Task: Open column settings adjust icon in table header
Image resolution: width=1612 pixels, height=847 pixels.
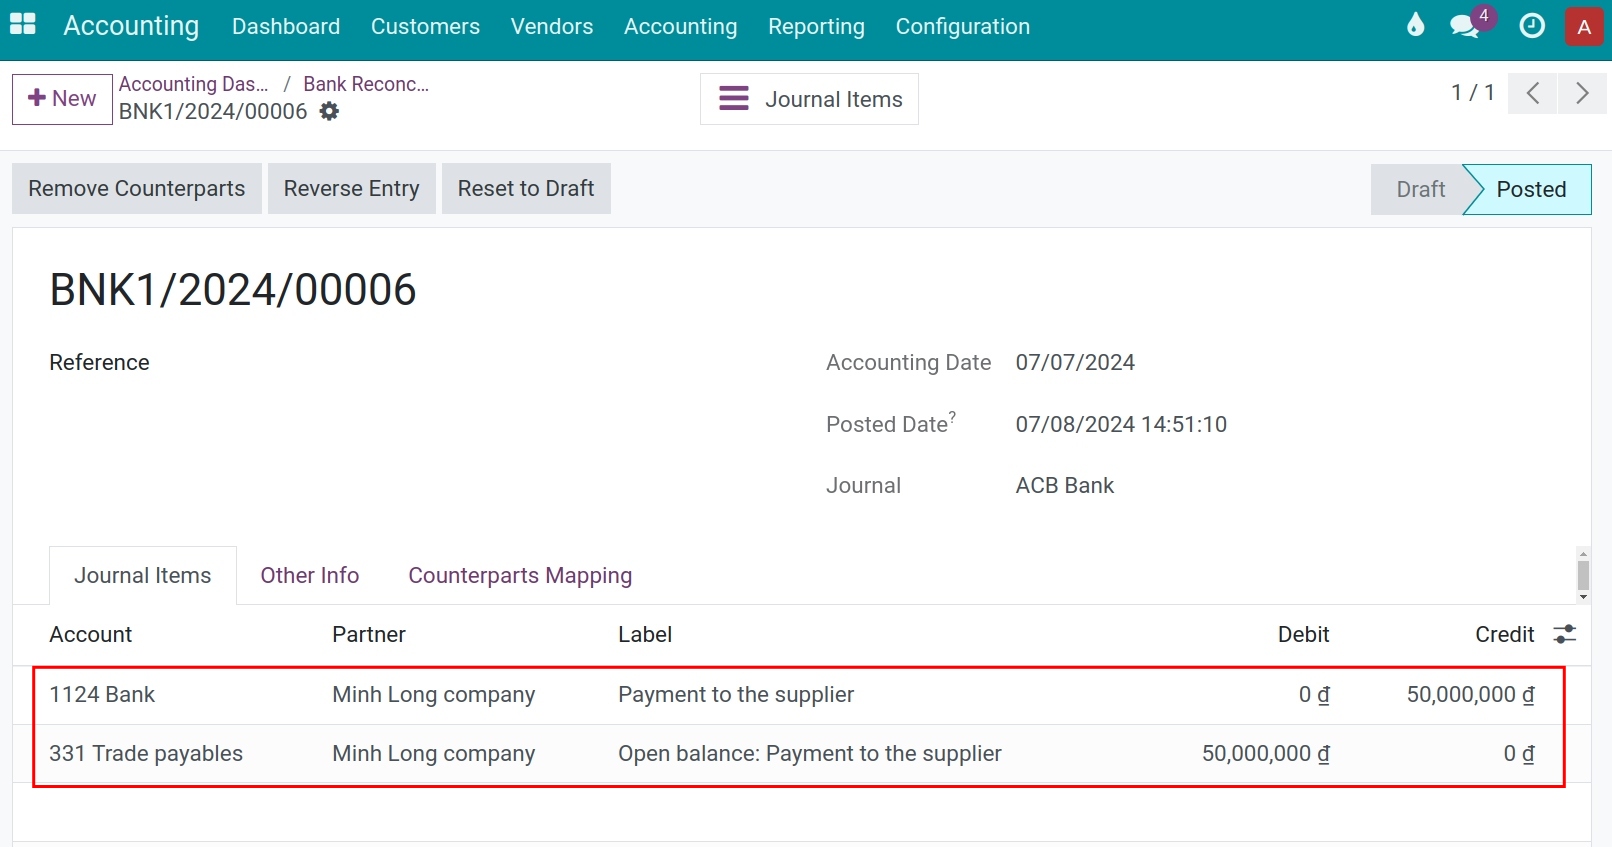Action: 1564,634
